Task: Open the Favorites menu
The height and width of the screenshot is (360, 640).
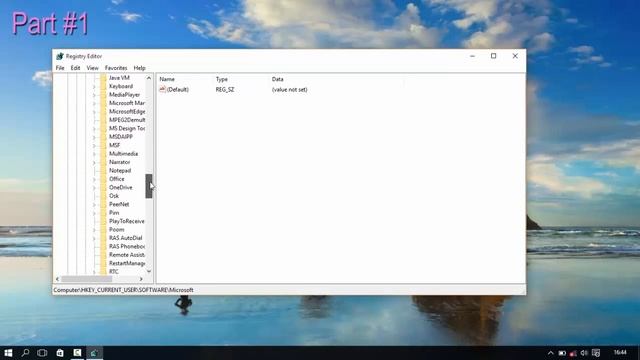Action: (x=116, y=68)
